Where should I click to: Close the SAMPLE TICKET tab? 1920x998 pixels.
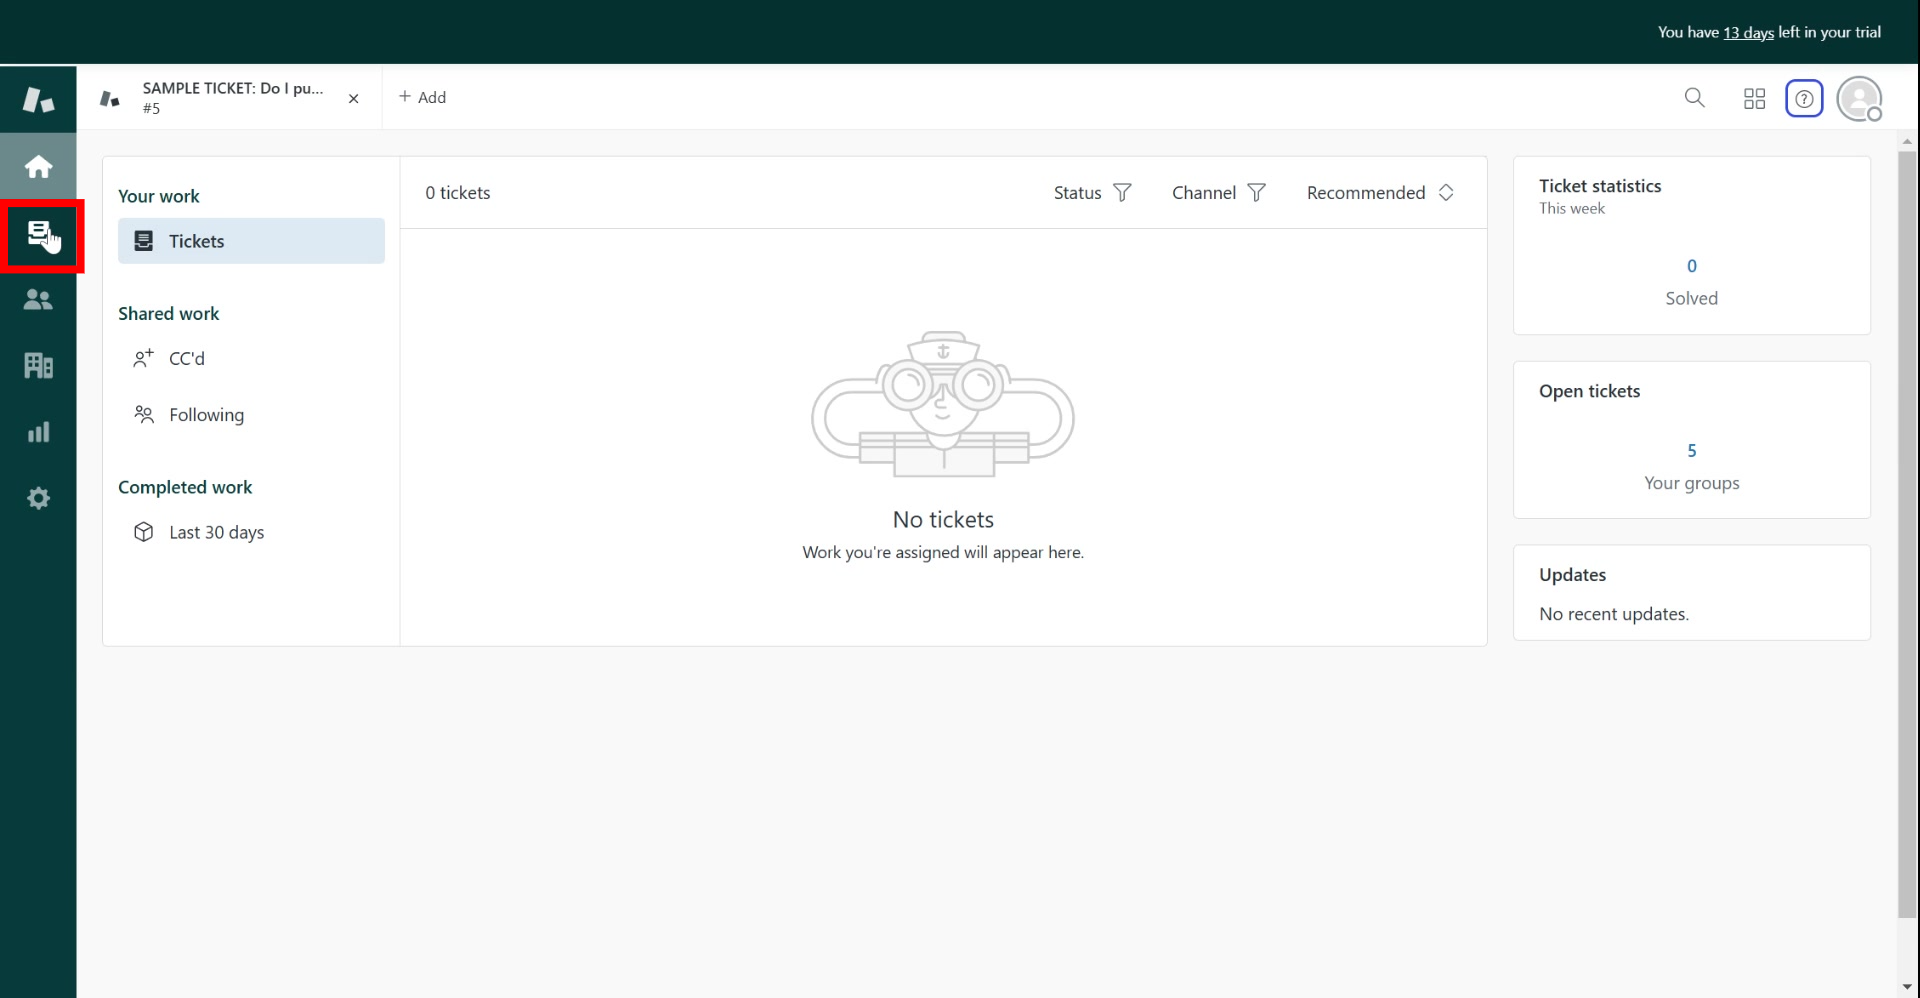click(x=353, y=99)
